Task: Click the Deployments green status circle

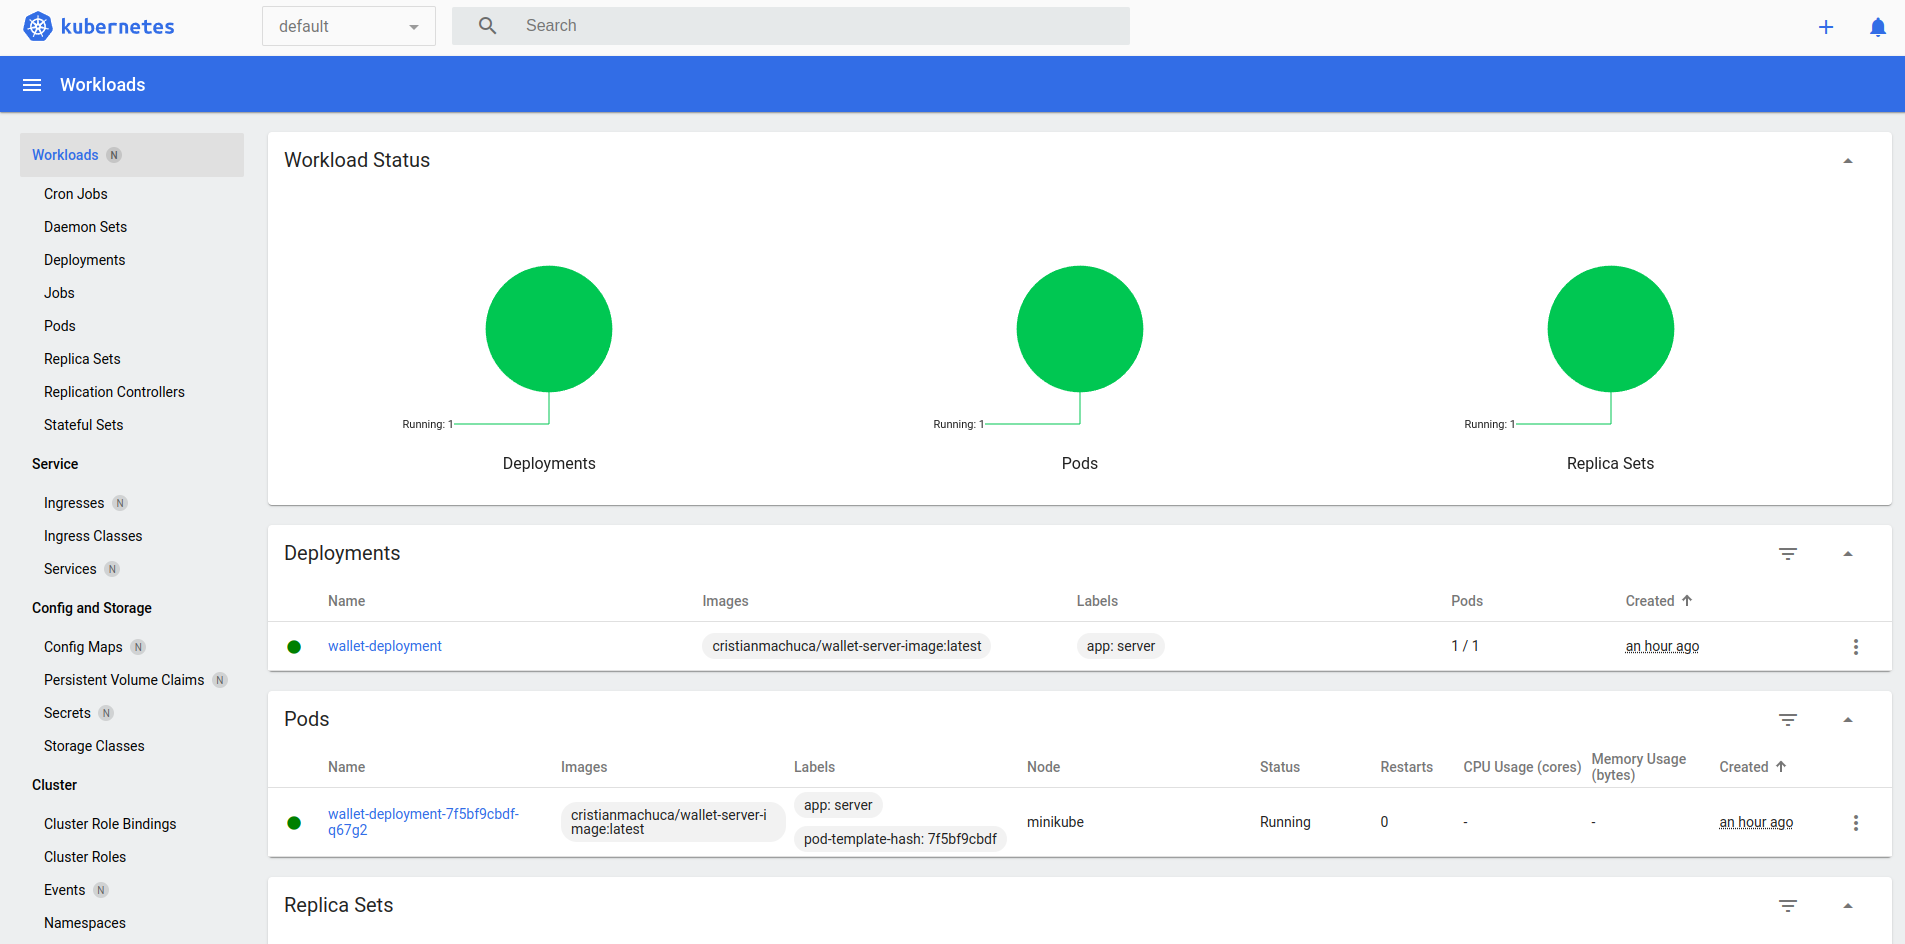Action: point(549,329)
